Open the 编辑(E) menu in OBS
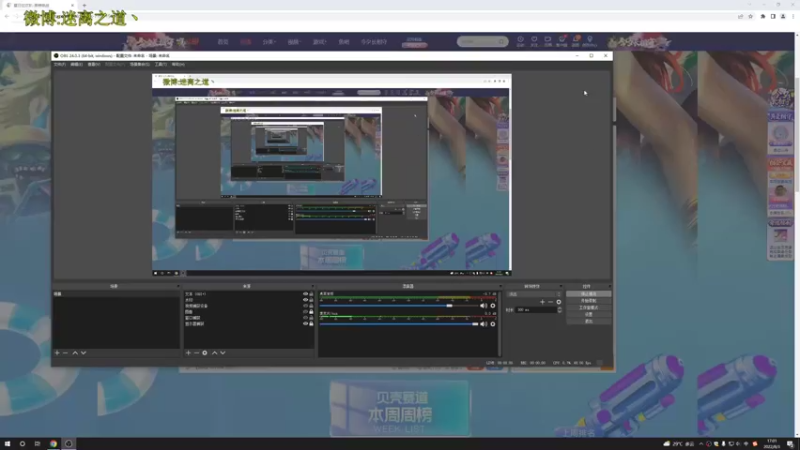Viewport: 800px width, 450px height. [x=77, y=65]
